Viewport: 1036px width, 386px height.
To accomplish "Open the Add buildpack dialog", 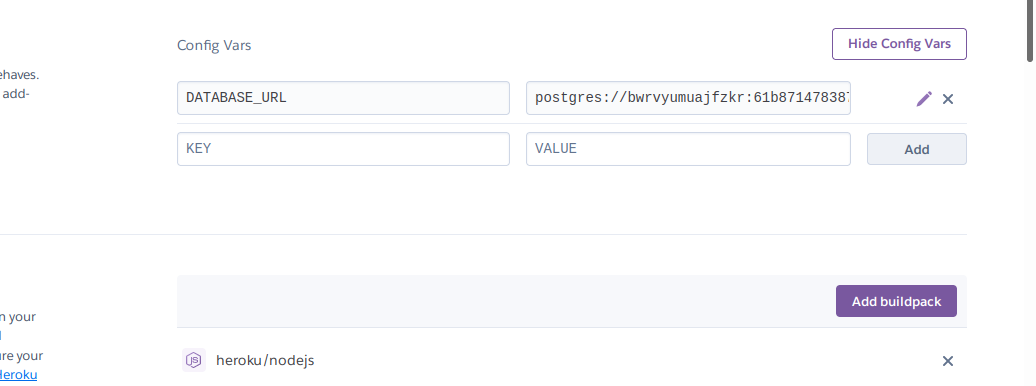I will [x=896, y=301].
